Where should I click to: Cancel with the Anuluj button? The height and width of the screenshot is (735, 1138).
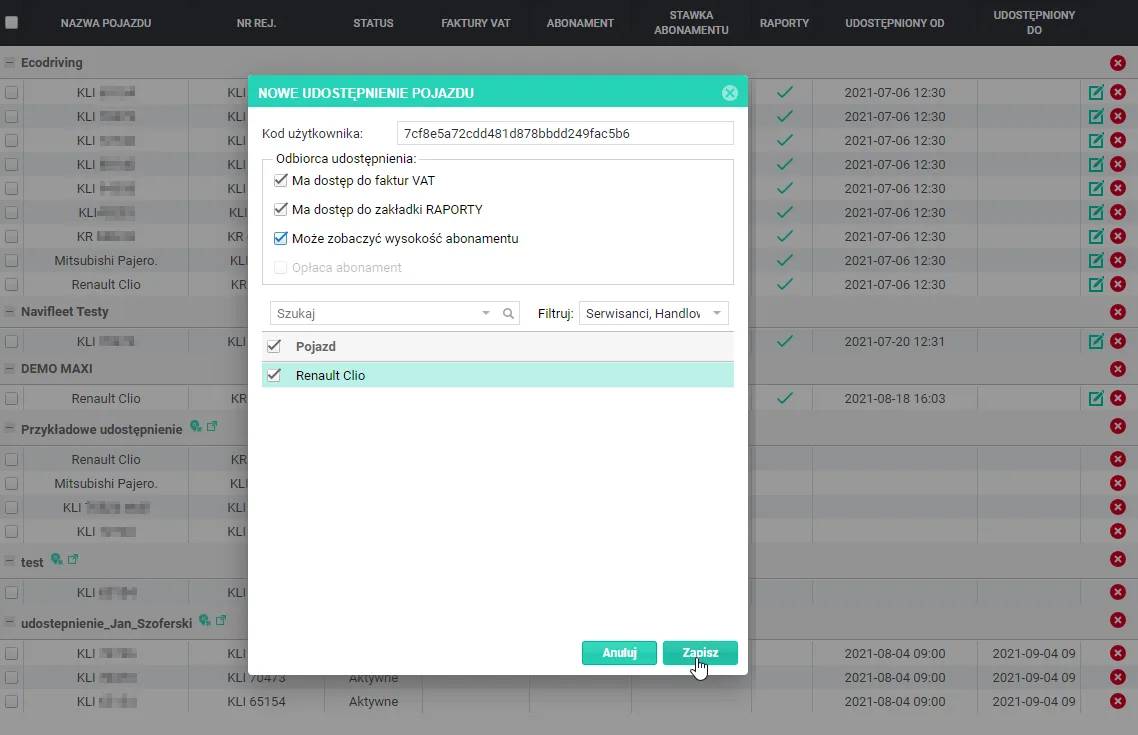[619, 652]
